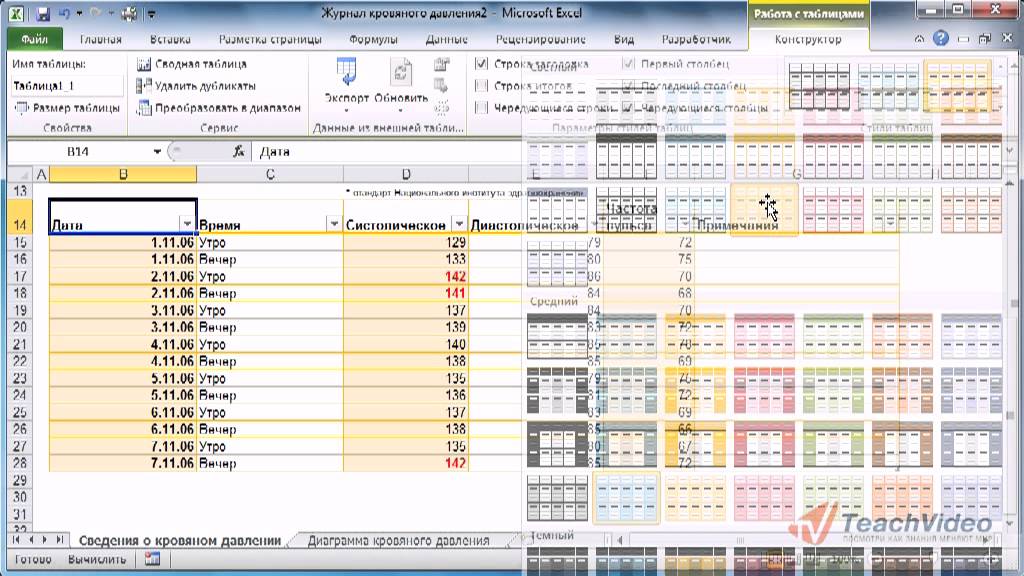Open the Undo history dropdown arrow
The image size is (1024, 576).
tap(79, 13)
